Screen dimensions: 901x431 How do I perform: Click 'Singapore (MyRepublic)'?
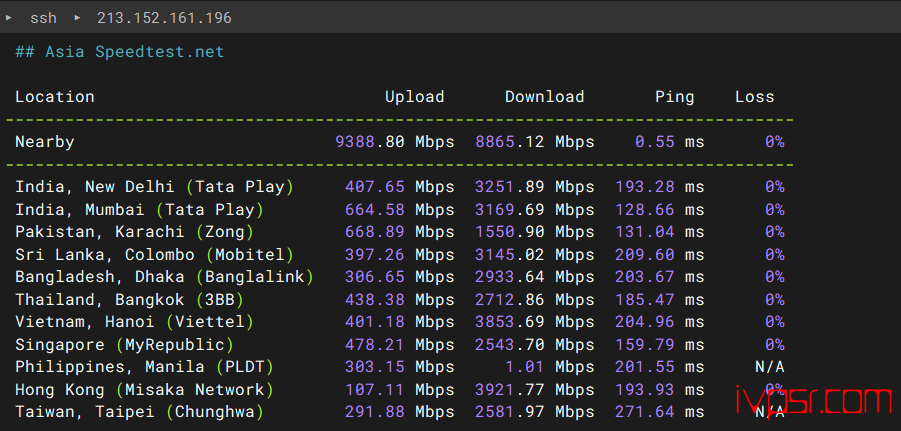(125, 344)
